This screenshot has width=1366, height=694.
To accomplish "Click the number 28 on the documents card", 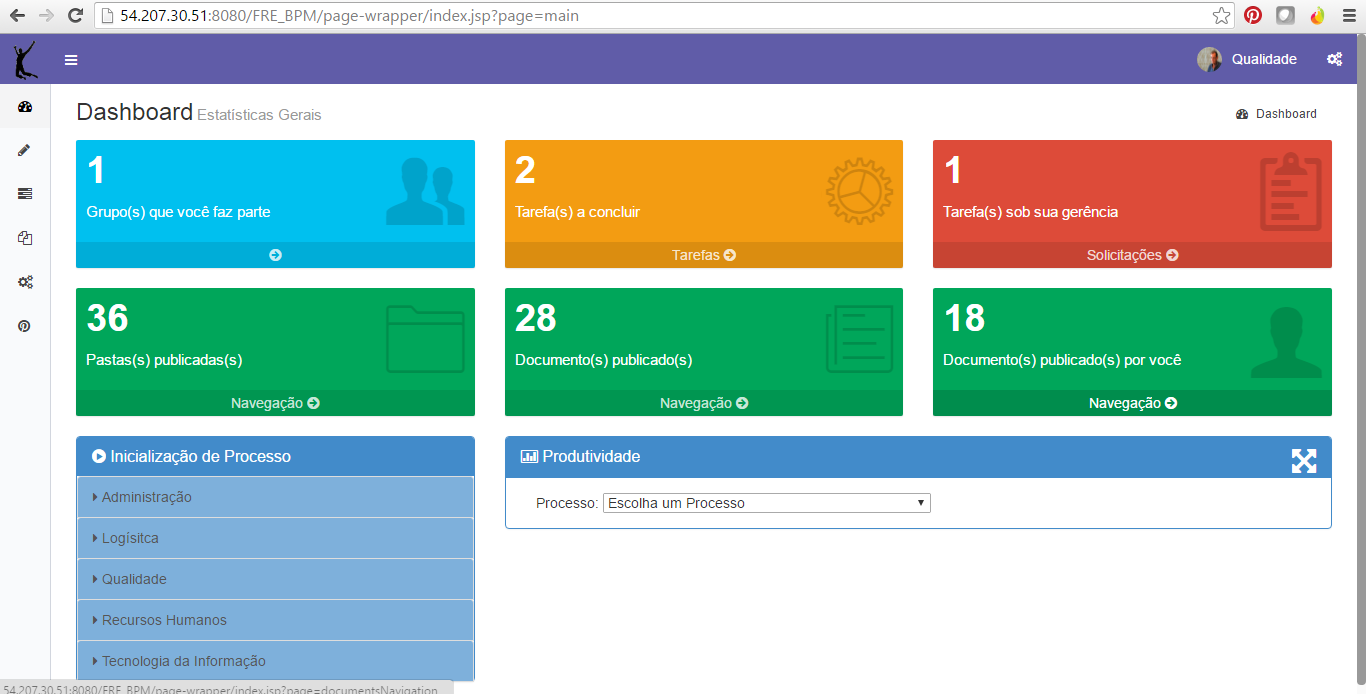I will [x=535, y=318].
